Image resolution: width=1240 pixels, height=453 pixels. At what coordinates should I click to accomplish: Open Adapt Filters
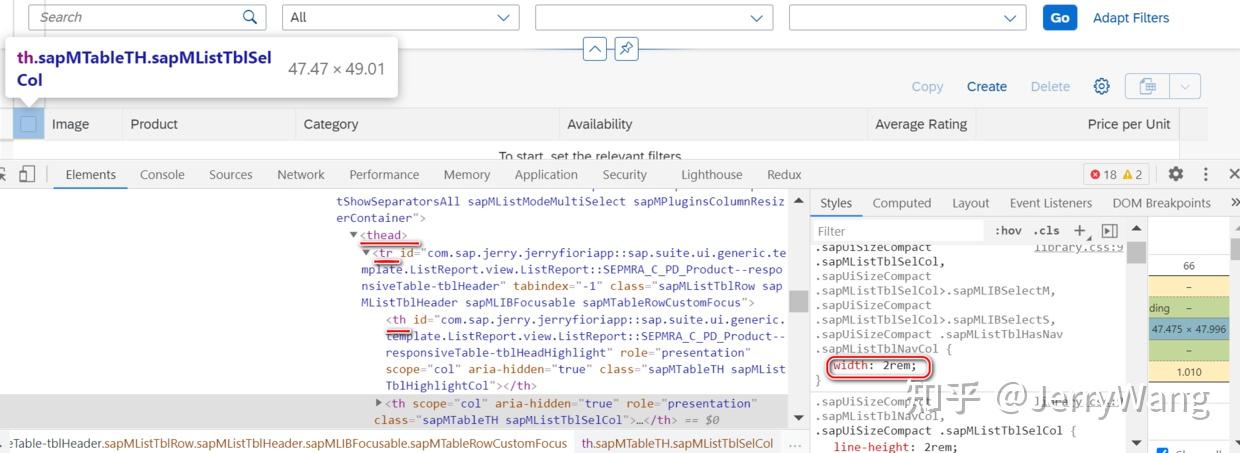tap(1131, 17)
